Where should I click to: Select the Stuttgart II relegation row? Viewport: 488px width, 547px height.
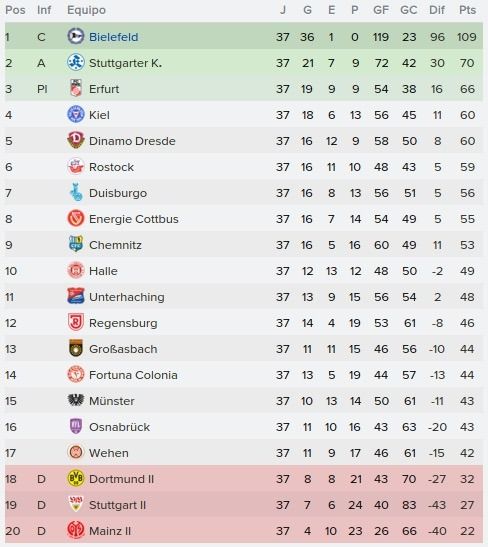click(244, 504)
